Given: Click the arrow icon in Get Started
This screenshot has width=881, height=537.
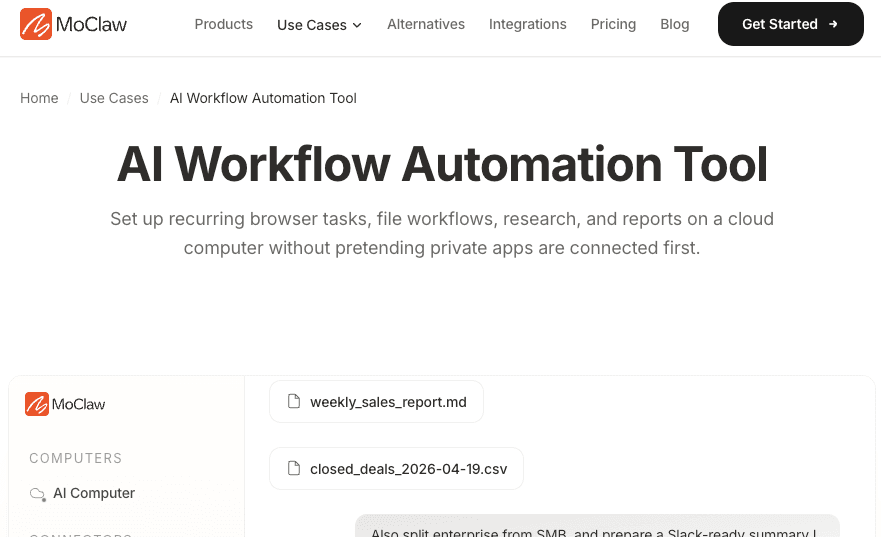Looking at the screenshot, I should click(x=833, y=24).
